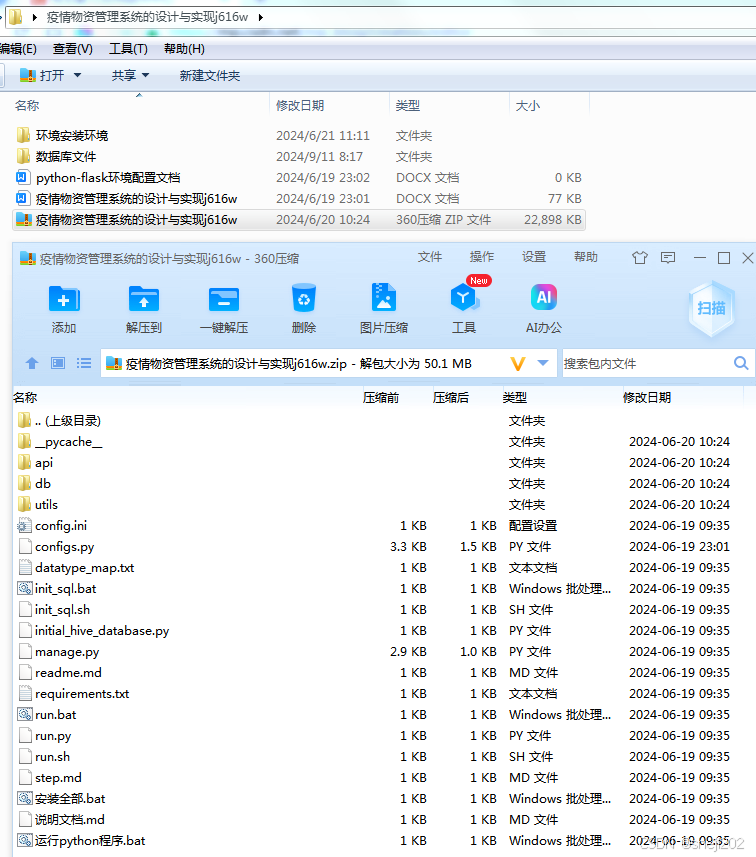756x857 pixels.
Task: Expand the breadcrumb arrow before the folder name
Action: coord(35,17)
